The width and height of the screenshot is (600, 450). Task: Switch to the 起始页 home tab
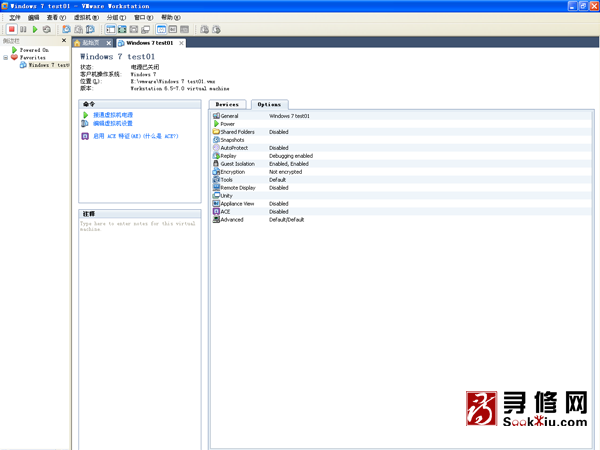[91, 43]
